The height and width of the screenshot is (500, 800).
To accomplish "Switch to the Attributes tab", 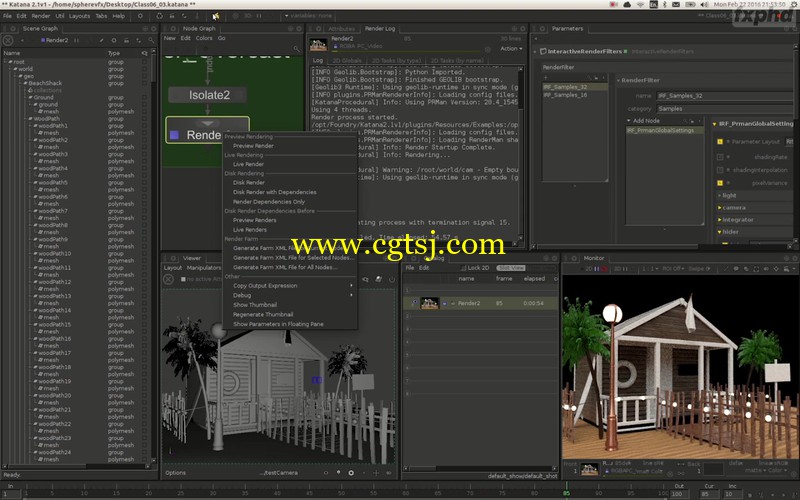I will point(341,29).
